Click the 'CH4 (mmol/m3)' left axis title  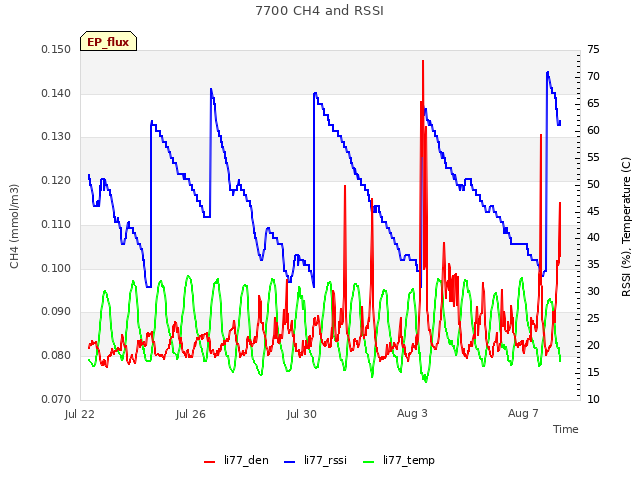point(14,226)
